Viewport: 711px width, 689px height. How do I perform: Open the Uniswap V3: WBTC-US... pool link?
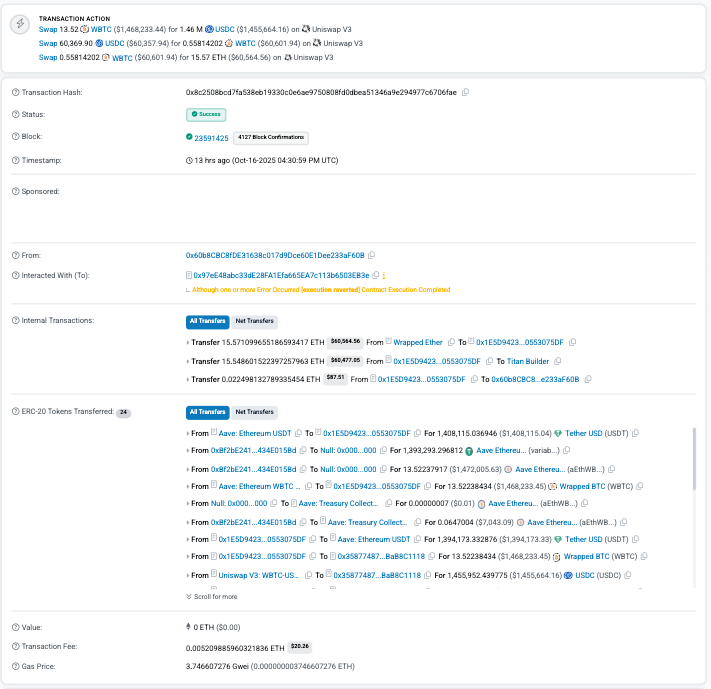(258, 575)
